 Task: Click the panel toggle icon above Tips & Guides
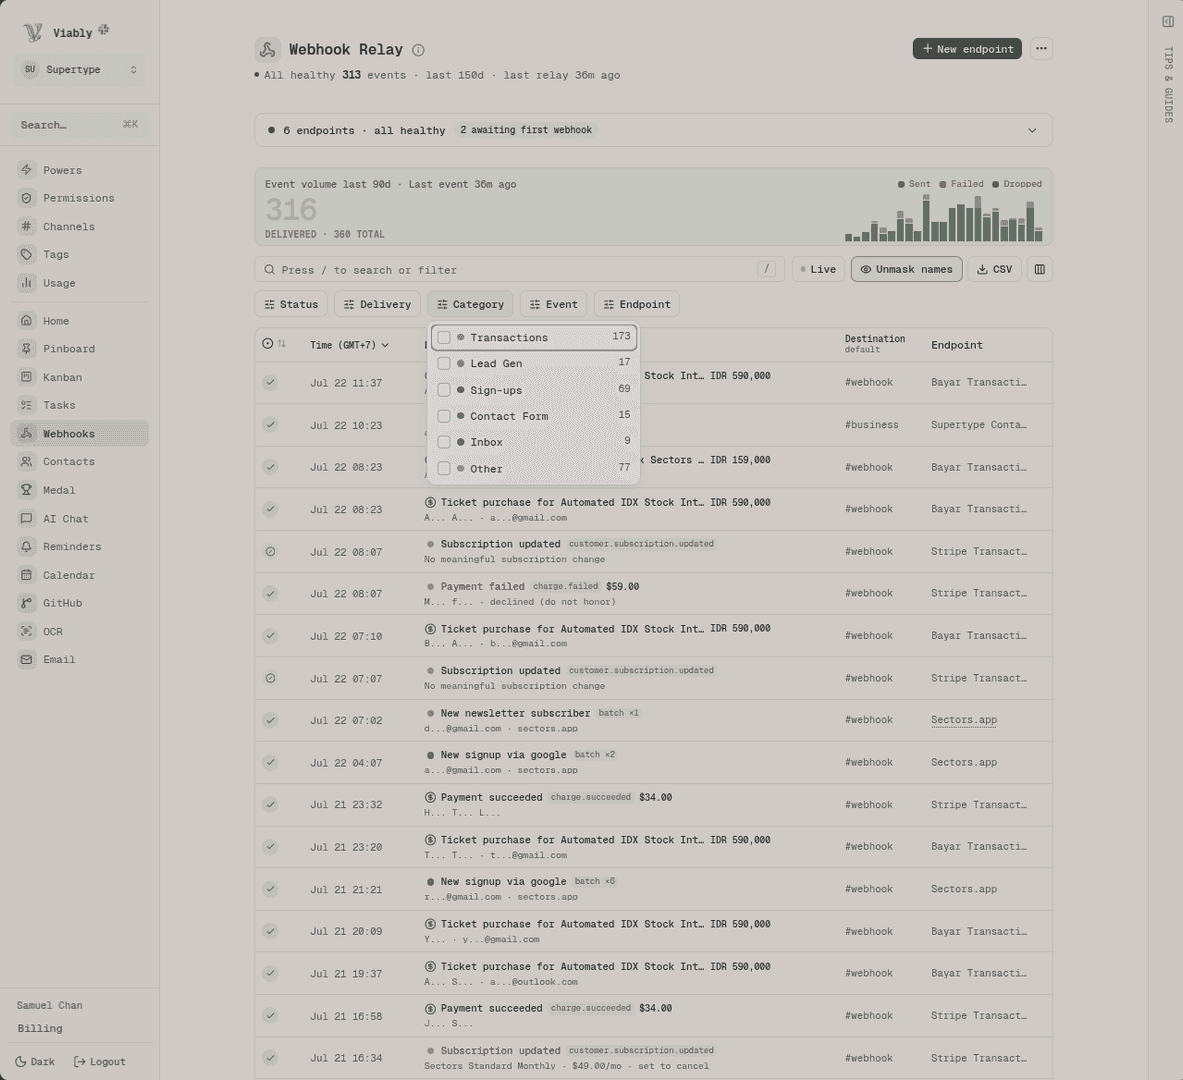pos(1168,21)
